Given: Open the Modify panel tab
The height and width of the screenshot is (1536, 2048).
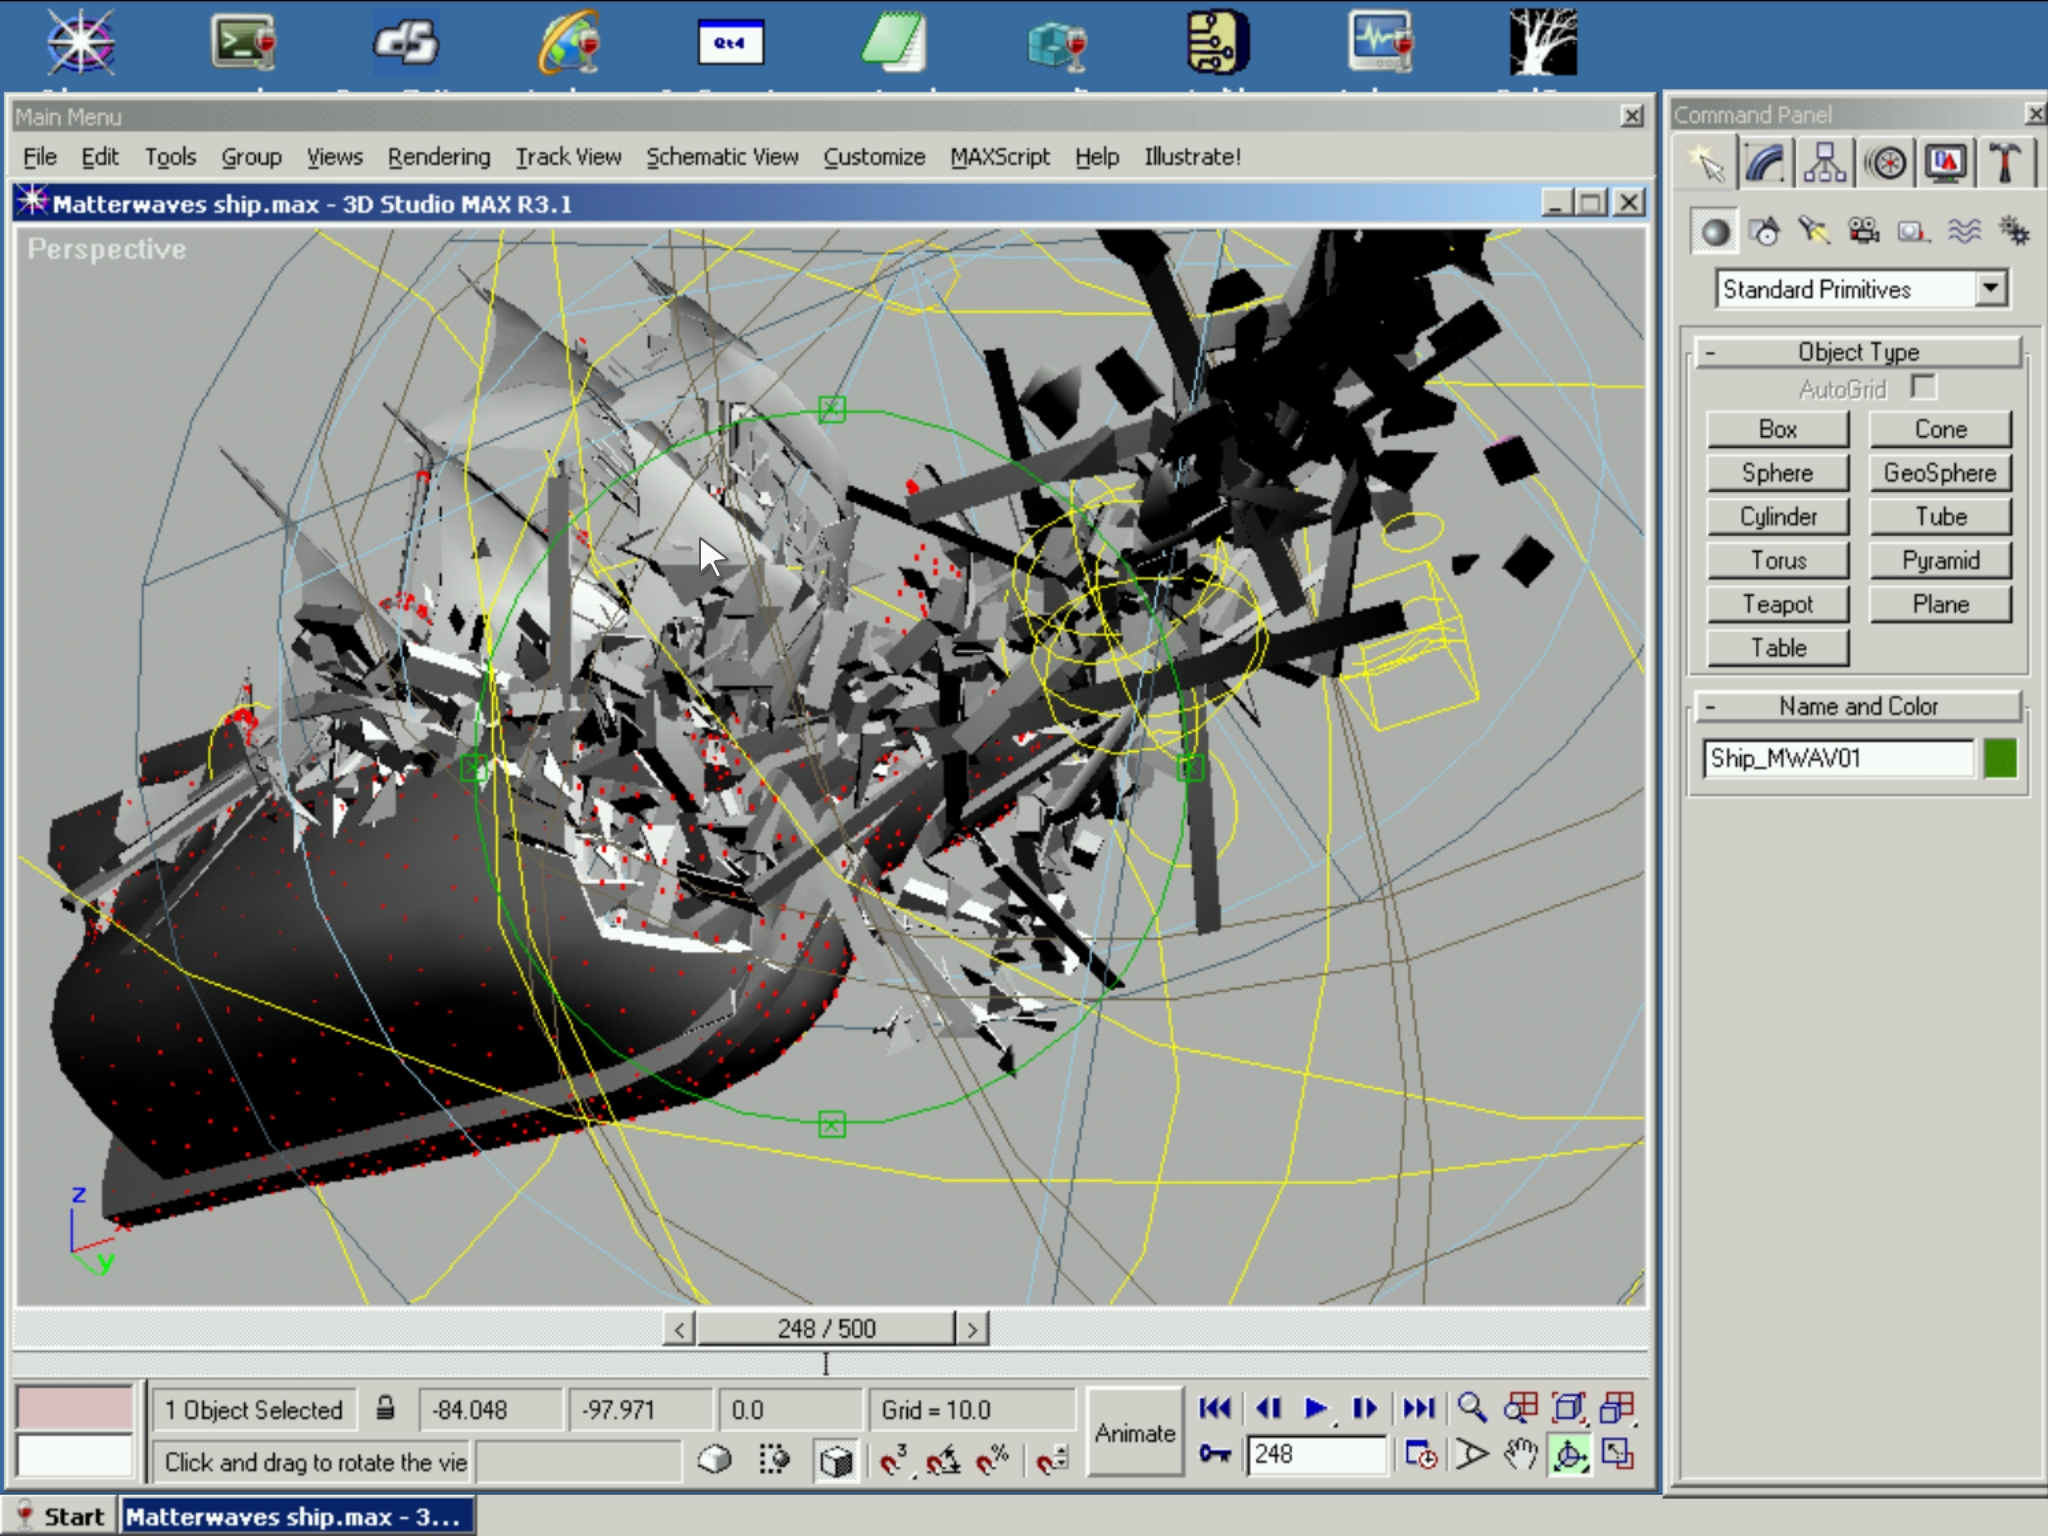Looking at the screenshot, I should (1765, 163).
